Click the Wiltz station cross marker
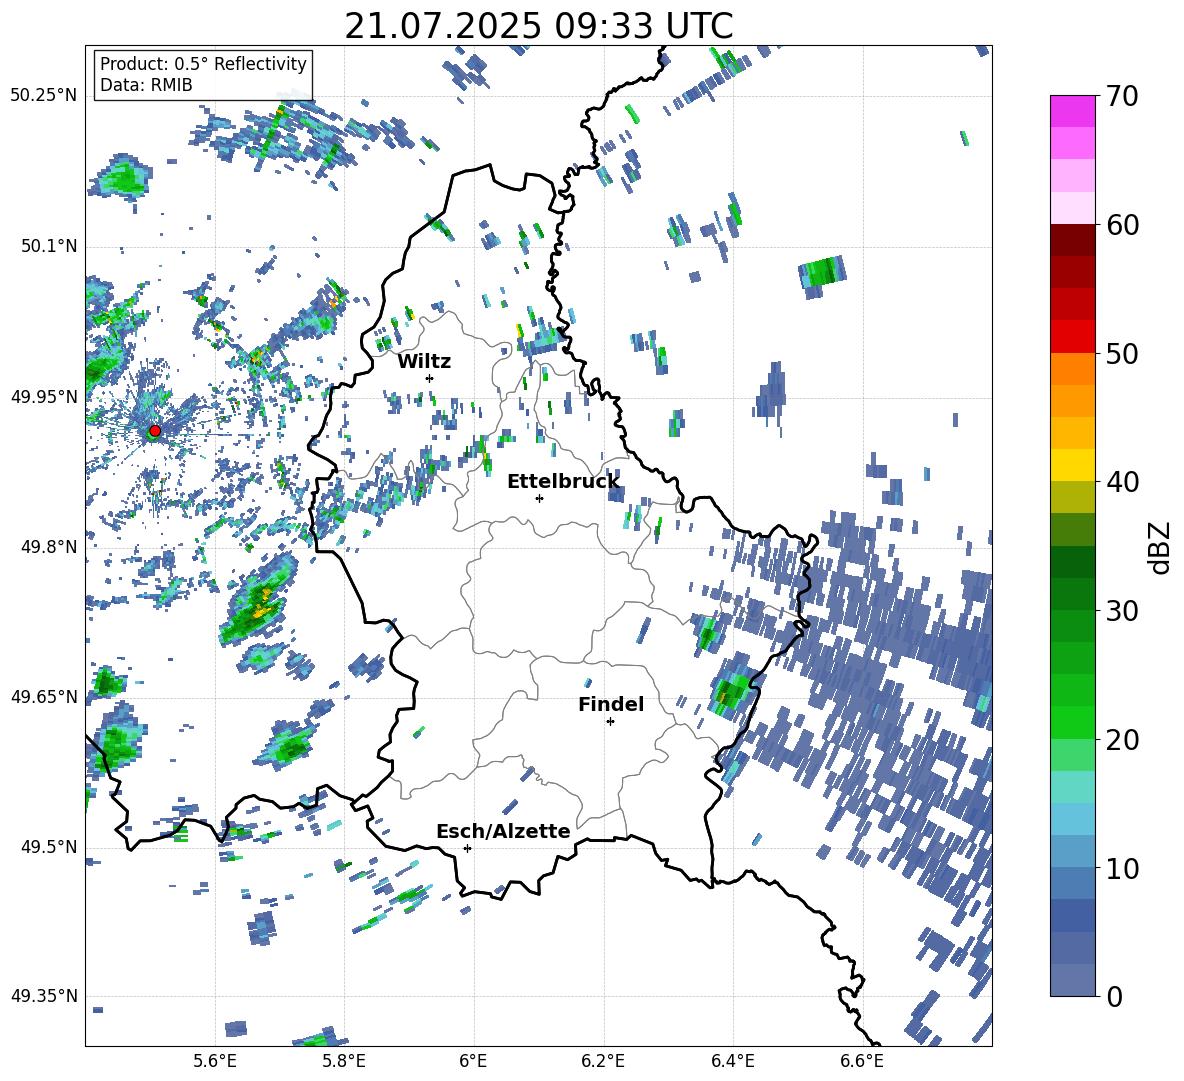The width and height of the screenshot is (1184, 1081). point(430,378)
